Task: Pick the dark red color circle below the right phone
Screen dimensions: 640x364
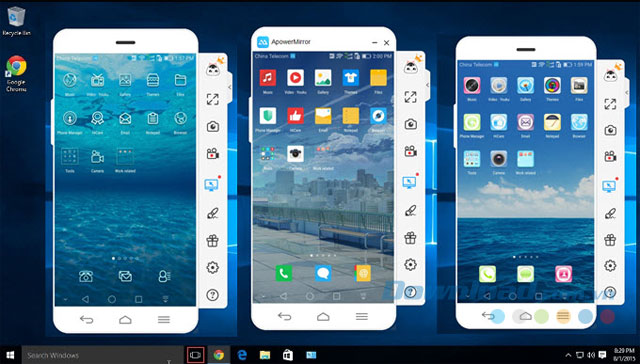Action: [x=607, y=316]
